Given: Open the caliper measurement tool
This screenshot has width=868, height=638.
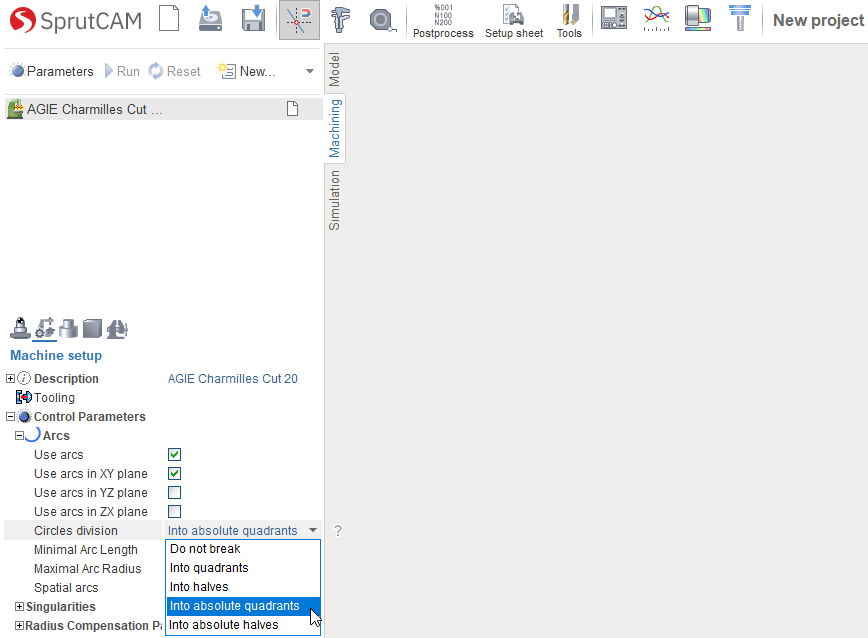Looking at the screenshot, I should point(340,19).
